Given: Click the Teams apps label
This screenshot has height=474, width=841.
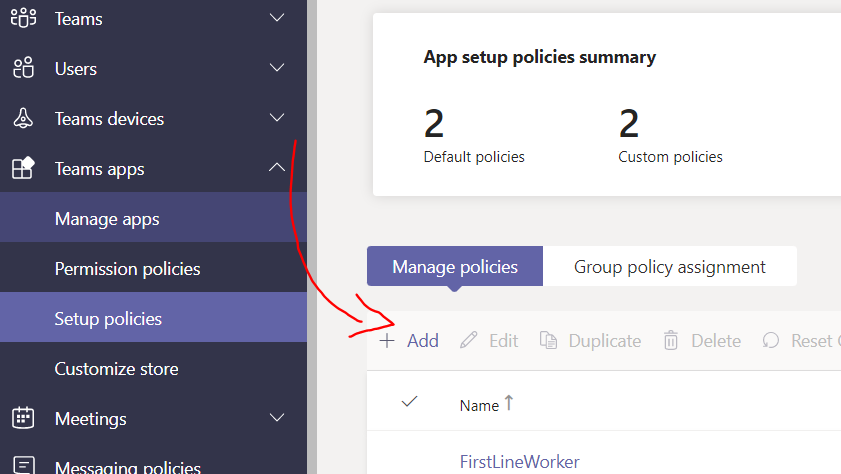Looking at the screenshot, I should tap(100, 169).
